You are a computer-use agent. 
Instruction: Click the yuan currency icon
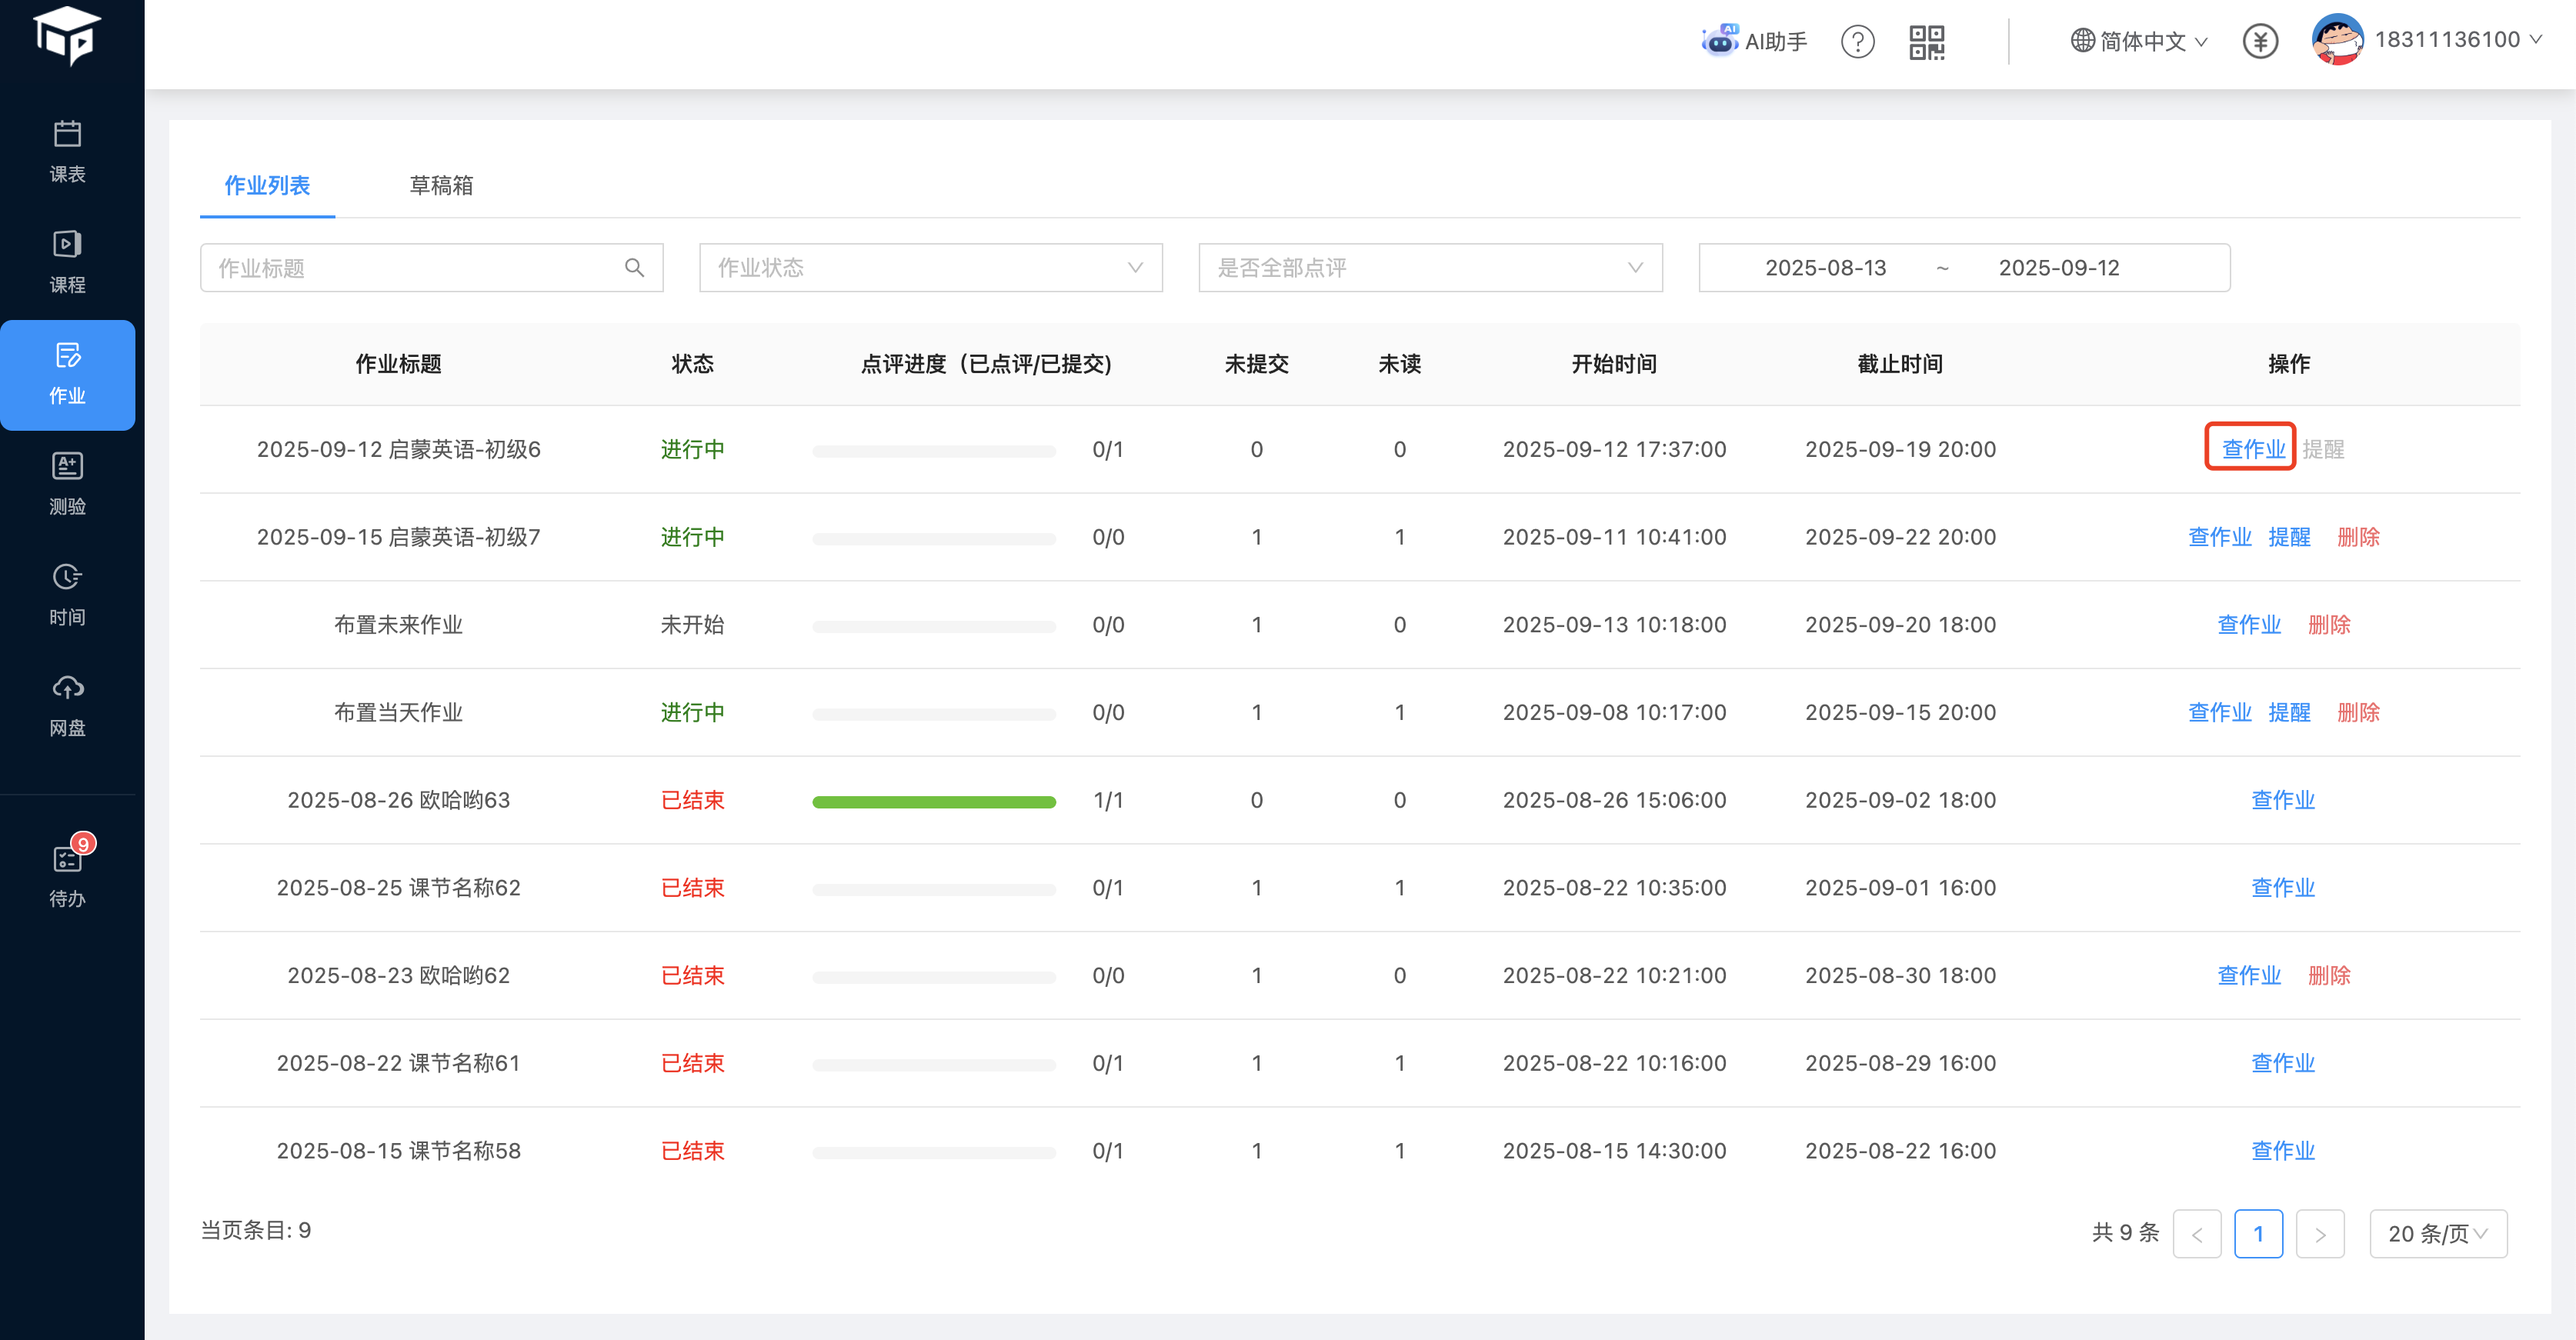[2260, 41]
